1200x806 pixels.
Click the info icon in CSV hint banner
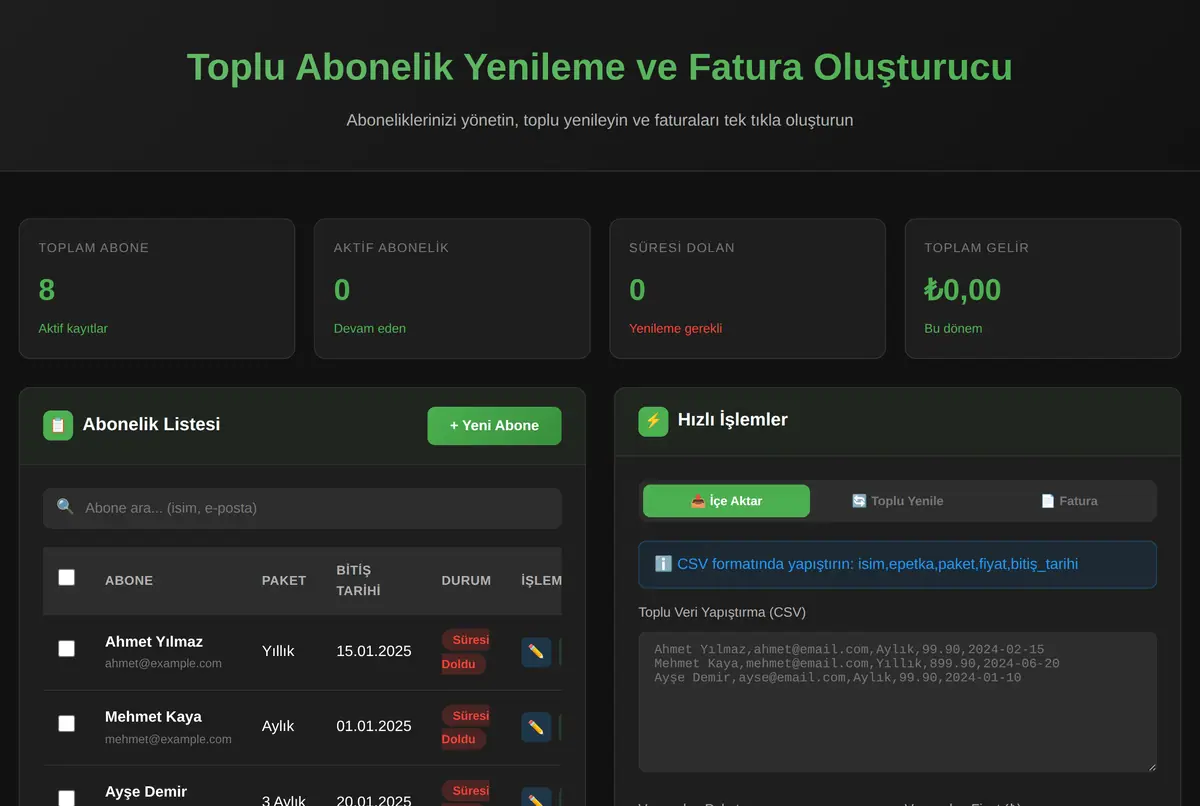tap(663, 564)
